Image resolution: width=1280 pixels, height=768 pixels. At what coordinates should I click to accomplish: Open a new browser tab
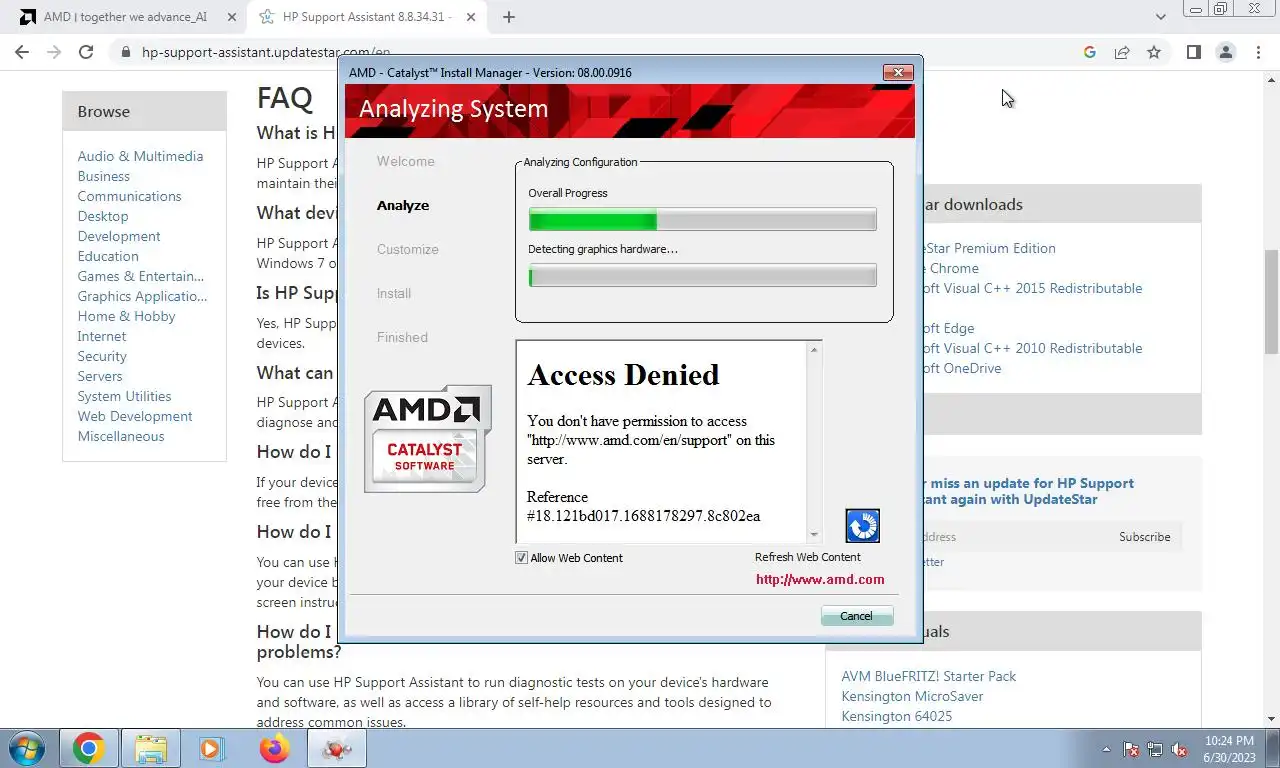[x=509, y=17]
